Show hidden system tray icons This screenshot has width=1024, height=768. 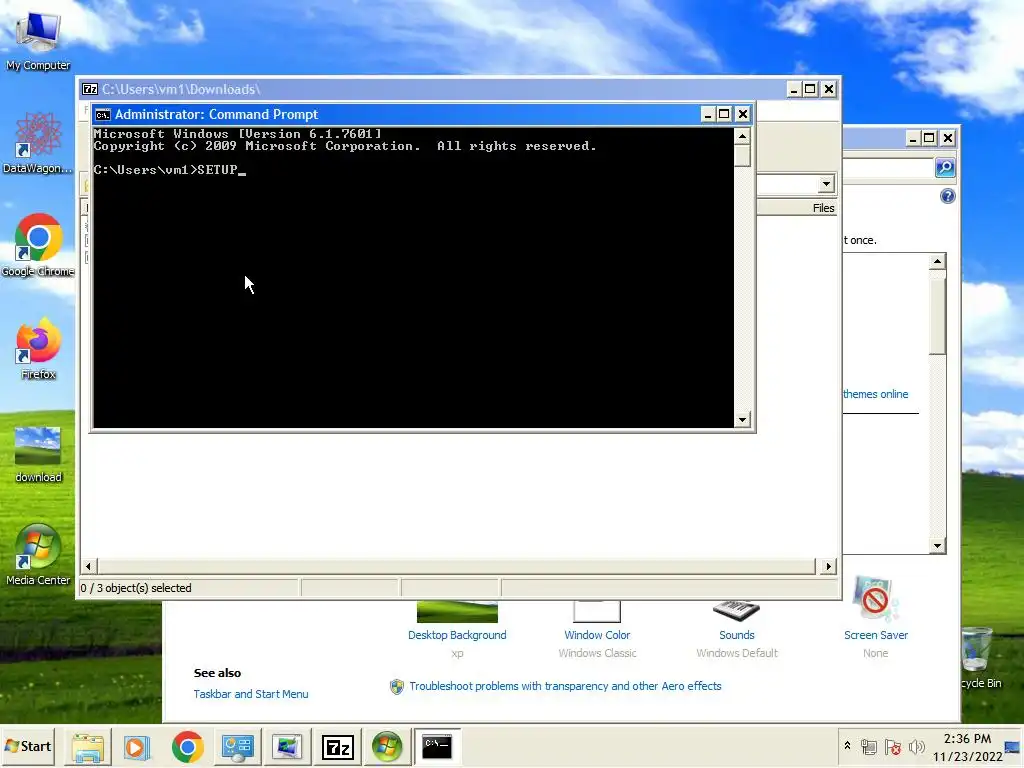click(x=847, y=746)
